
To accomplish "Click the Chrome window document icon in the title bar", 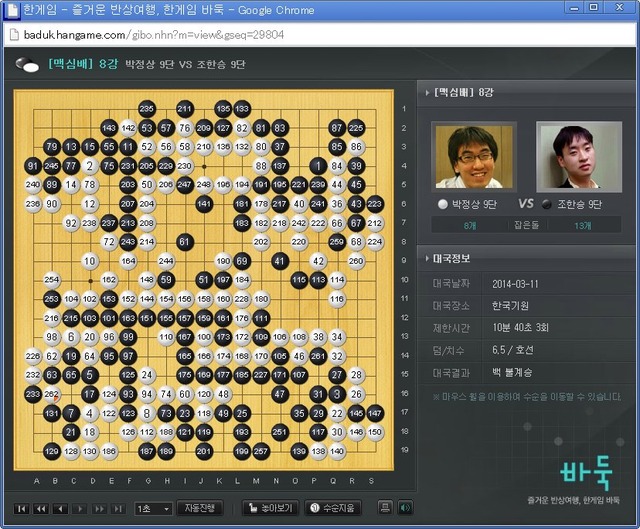I will click(x=11, y=10).
